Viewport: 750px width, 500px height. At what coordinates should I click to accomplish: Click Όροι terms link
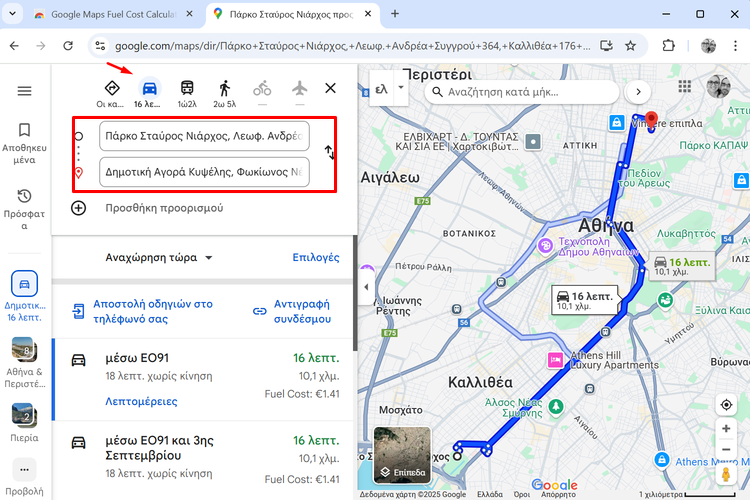521,494
